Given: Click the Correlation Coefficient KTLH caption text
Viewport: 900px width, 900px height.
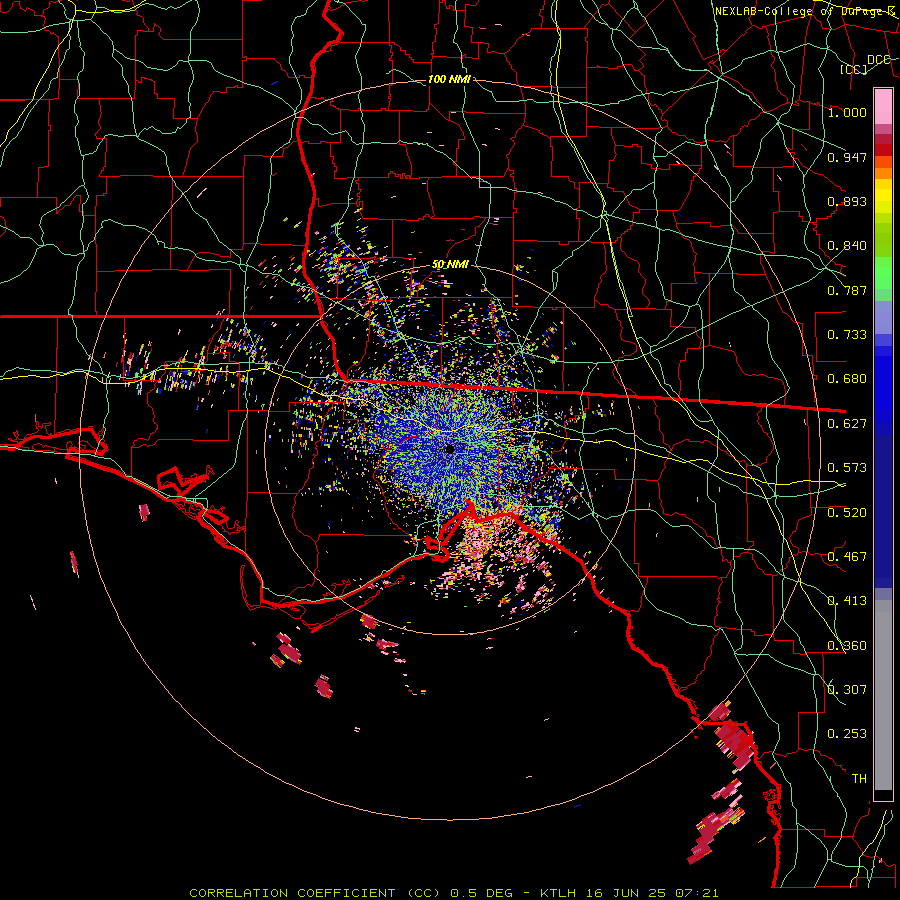Looking at the screenshot, I should (x=453, y=893).
